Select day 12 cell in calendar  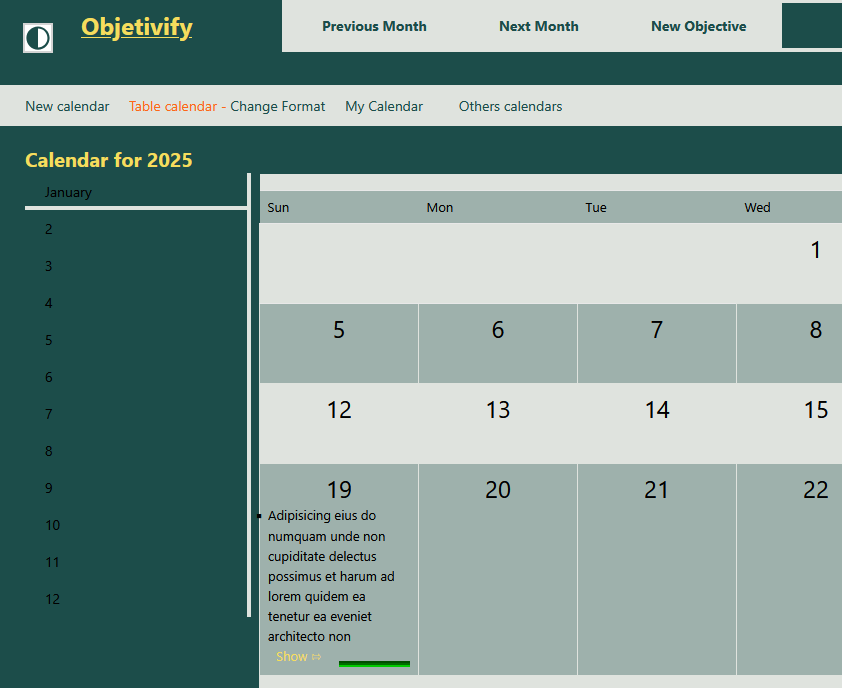tap(339, 423)
